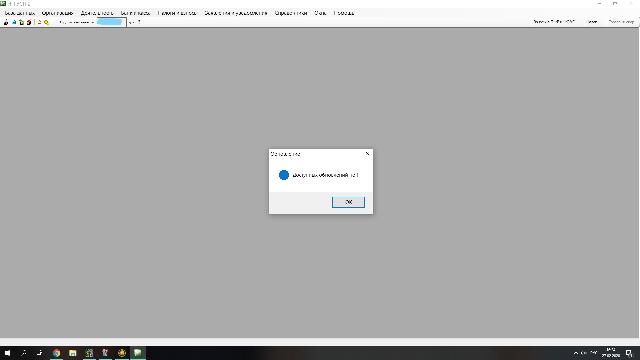Open the Windows Start menu
The height and width of the screenshot is (360, 640).
click(x=7, y=353)
